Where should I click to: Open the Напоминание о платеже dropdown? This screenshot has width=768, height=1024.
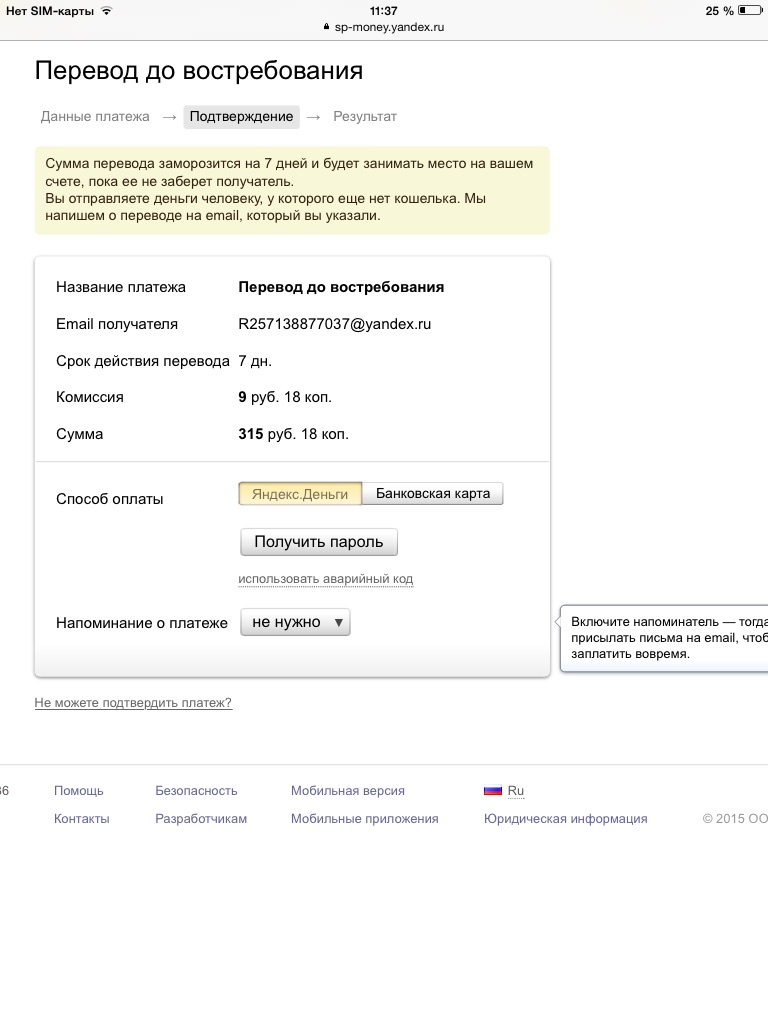[x=296, y=622]
